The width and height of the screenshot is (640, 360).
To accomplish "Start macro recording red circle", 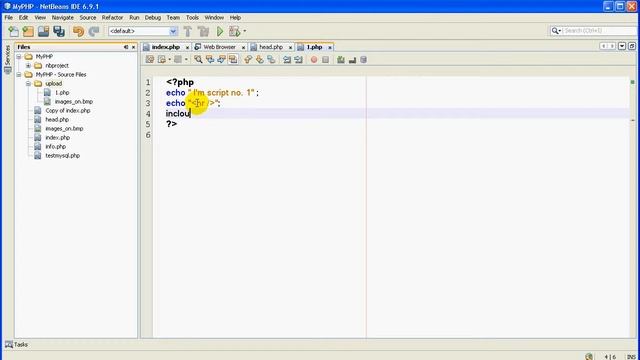I will click(x=314, y=60).
